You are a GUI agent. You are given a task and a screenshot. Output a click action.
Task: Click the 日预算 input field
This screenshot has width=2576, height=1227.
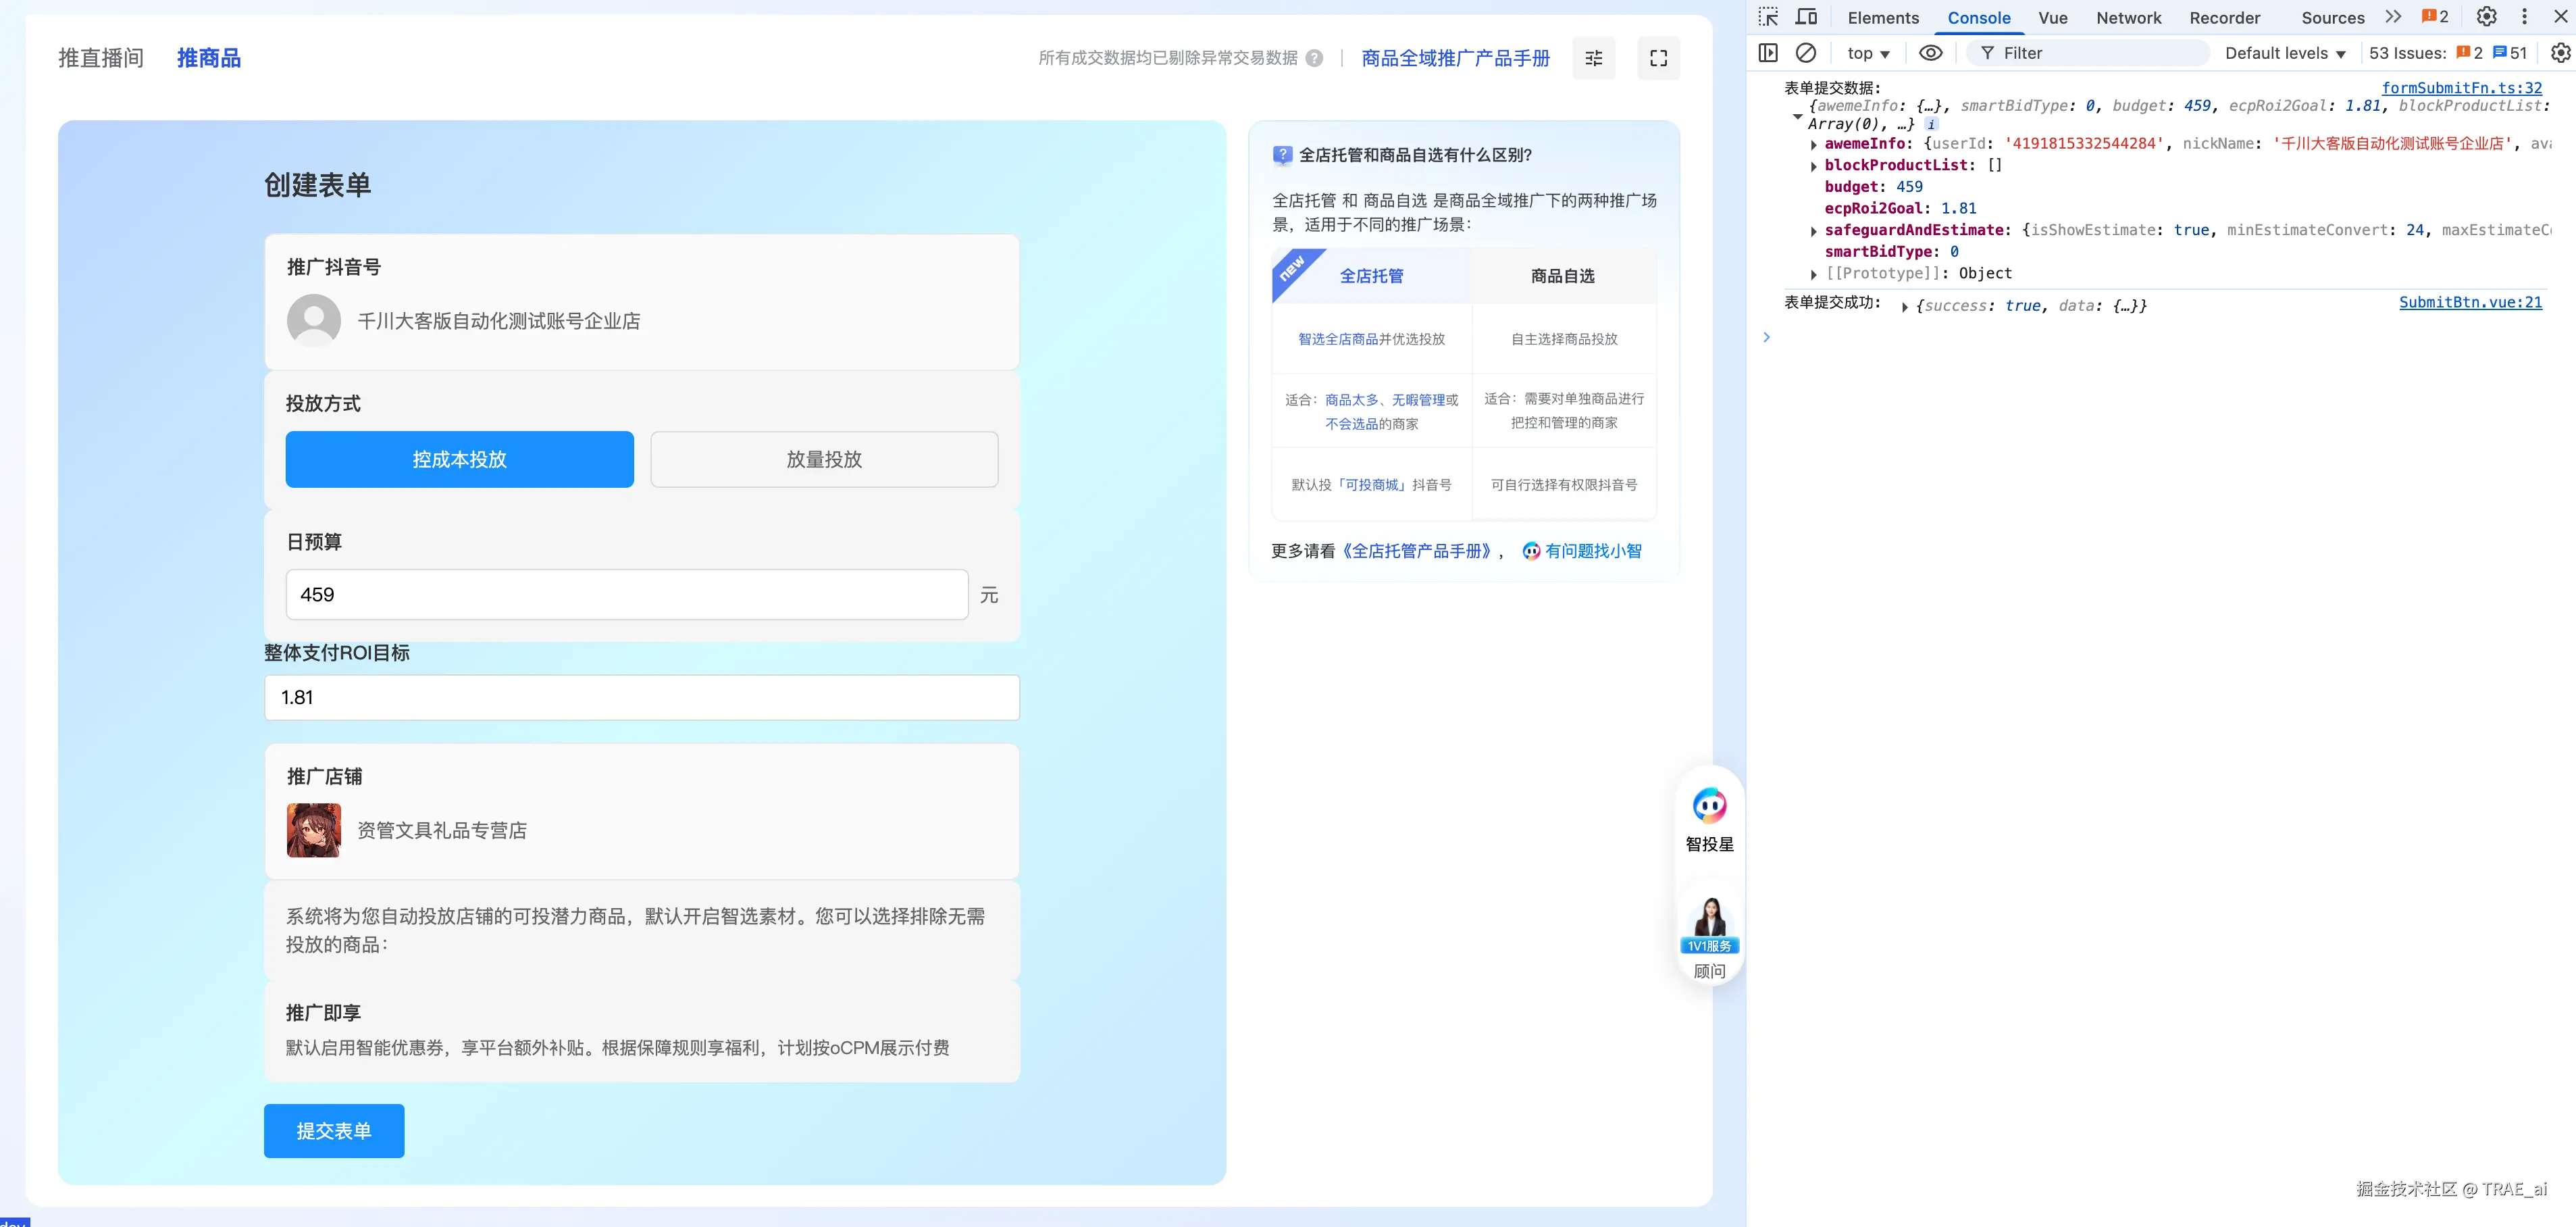pyautogui.click(x=626, y=595)
